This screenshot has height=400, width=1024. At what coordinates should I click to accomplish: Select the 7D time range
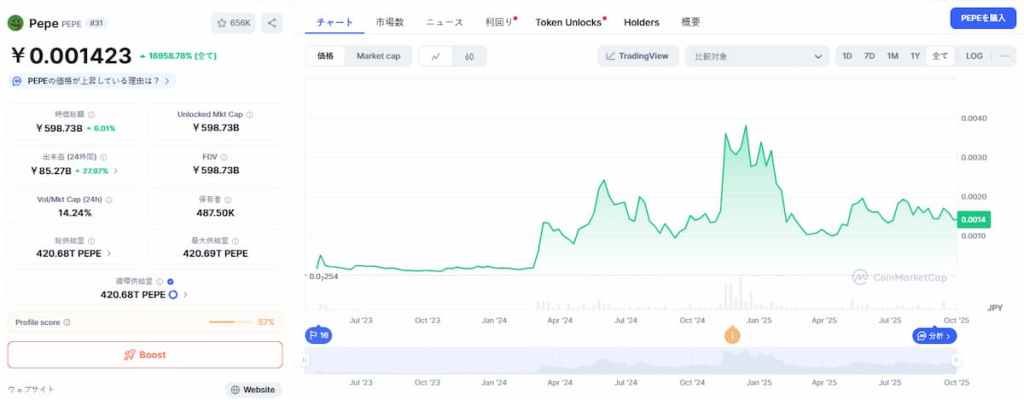coord(869,56)
